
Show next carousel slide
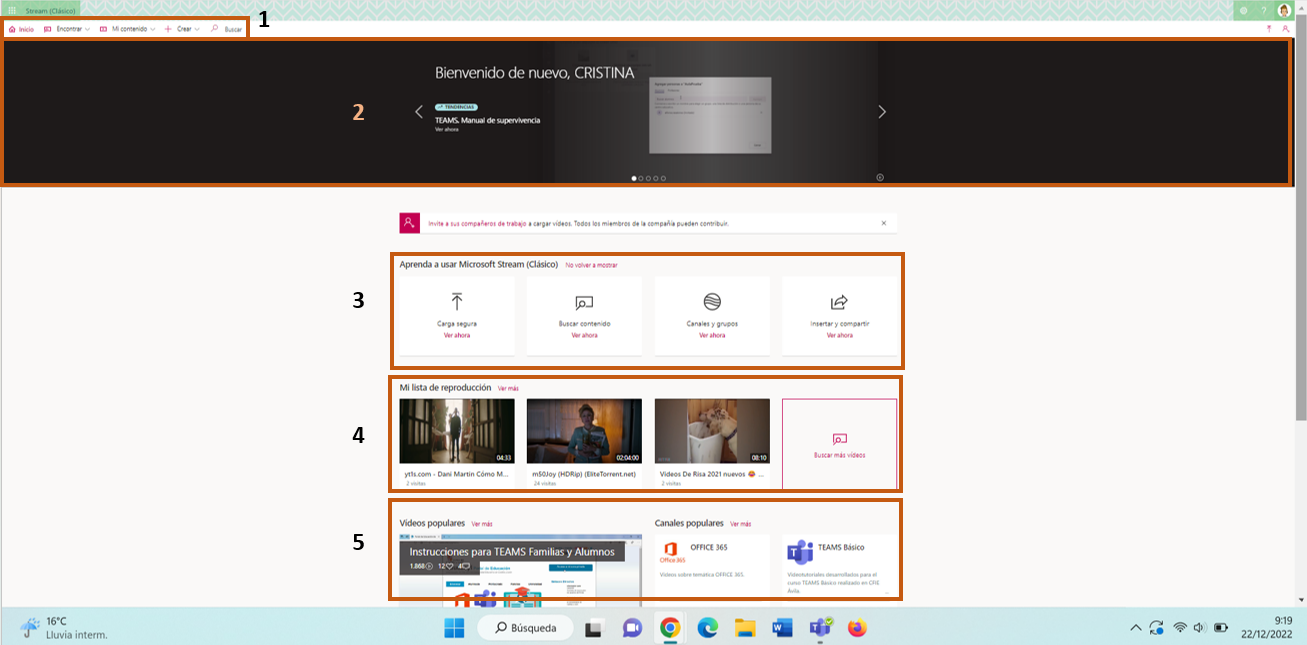(x=882, y=112)
